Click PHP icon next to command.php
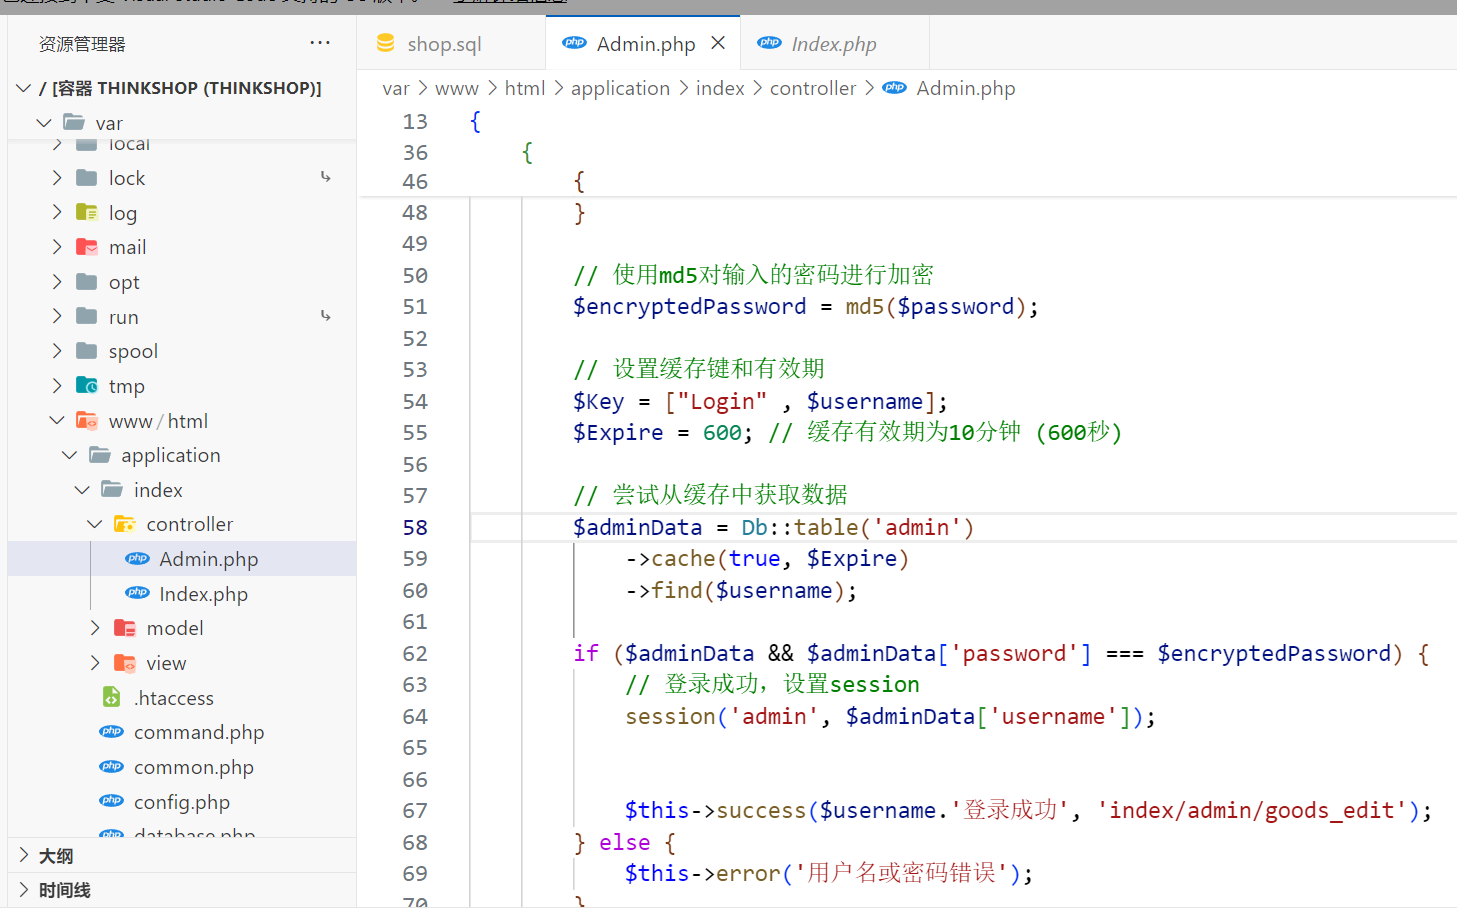Image resolution: width=1457 pixels, height=908 pixels. [112, 732]
